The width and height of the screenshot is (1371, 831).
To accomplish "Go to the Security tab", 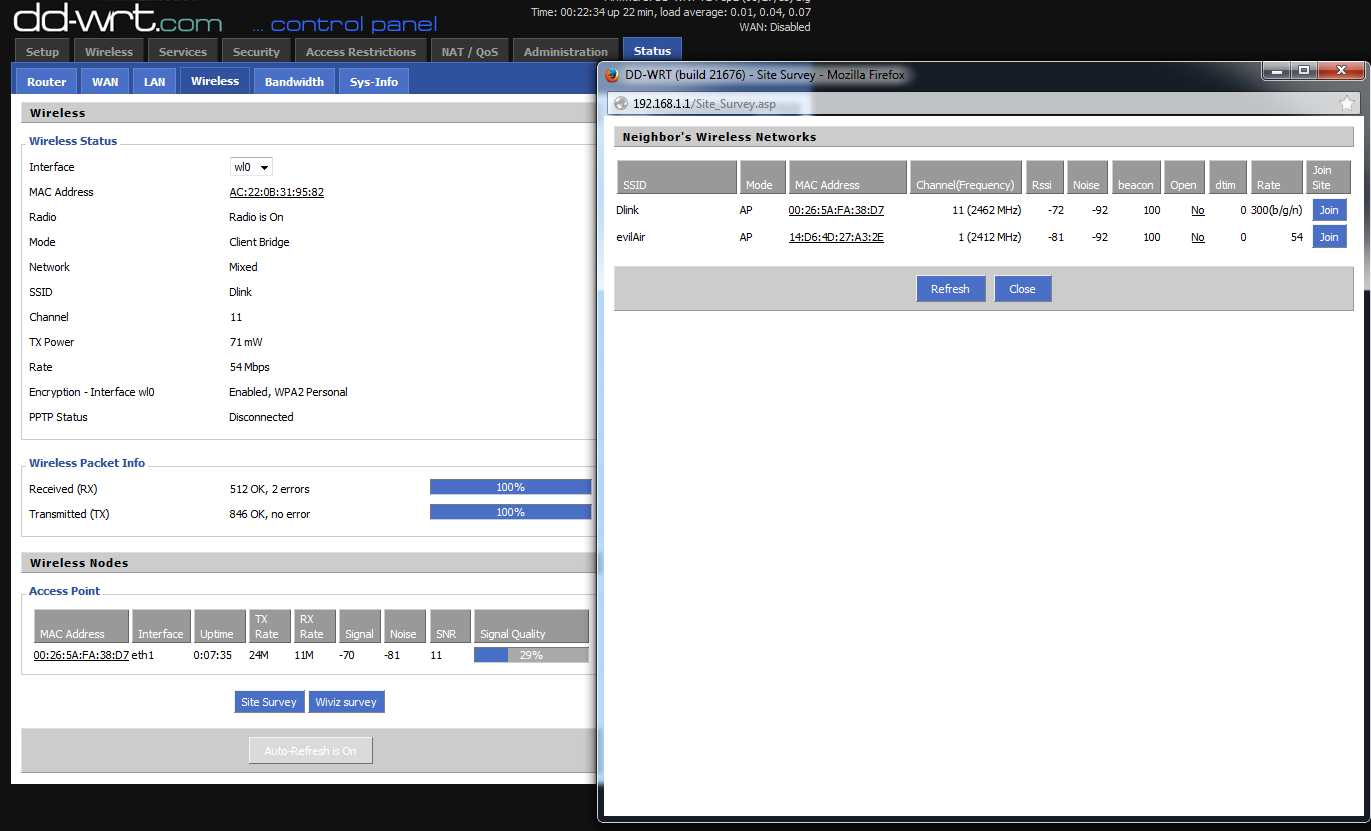I will tap(257, 52).
